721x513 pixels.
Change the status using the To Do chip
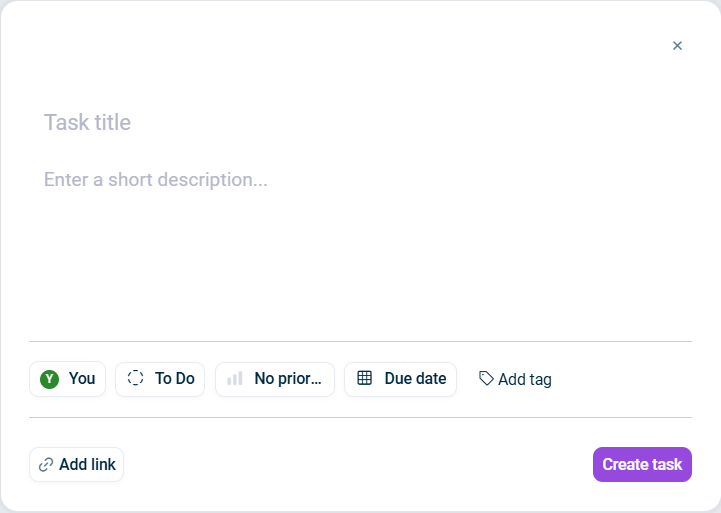click(x=160, y=379)
